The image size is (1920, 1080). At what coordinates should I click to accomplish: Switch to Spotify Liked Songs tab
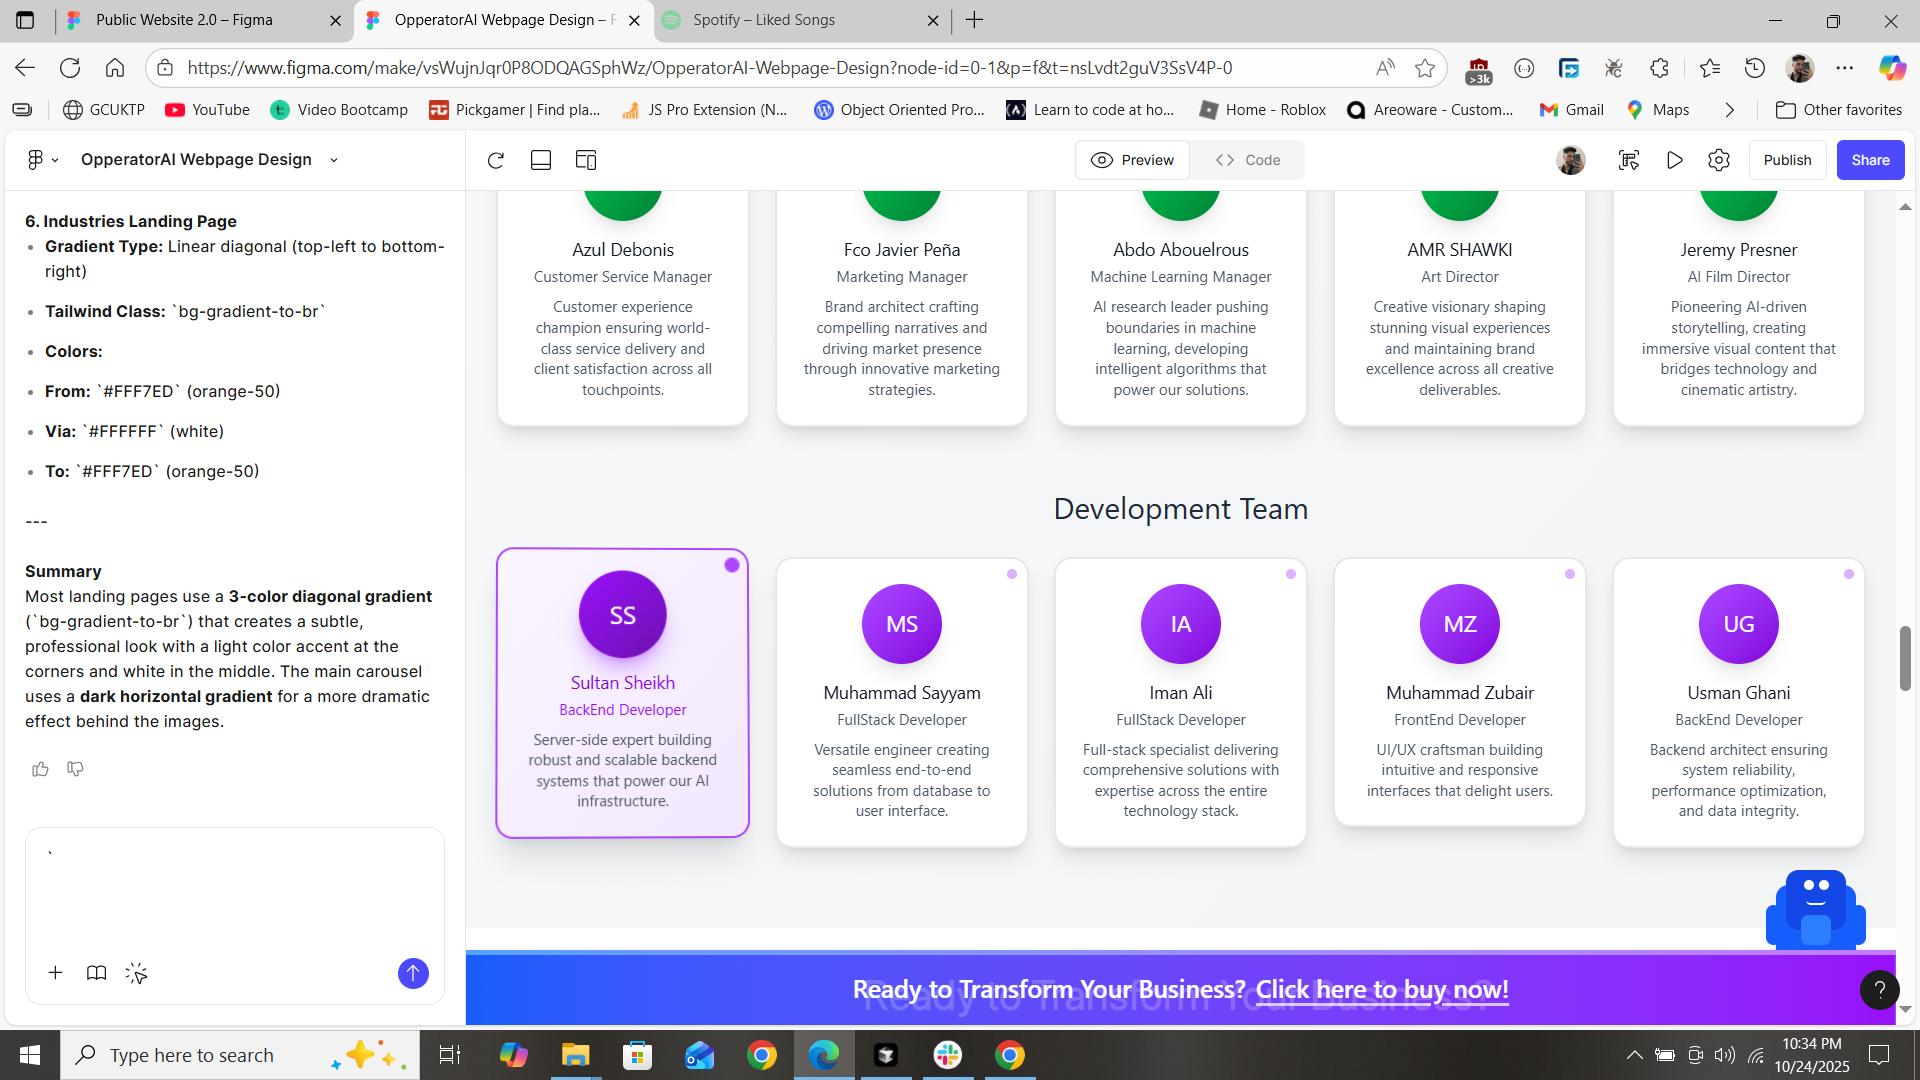point(764,20)
